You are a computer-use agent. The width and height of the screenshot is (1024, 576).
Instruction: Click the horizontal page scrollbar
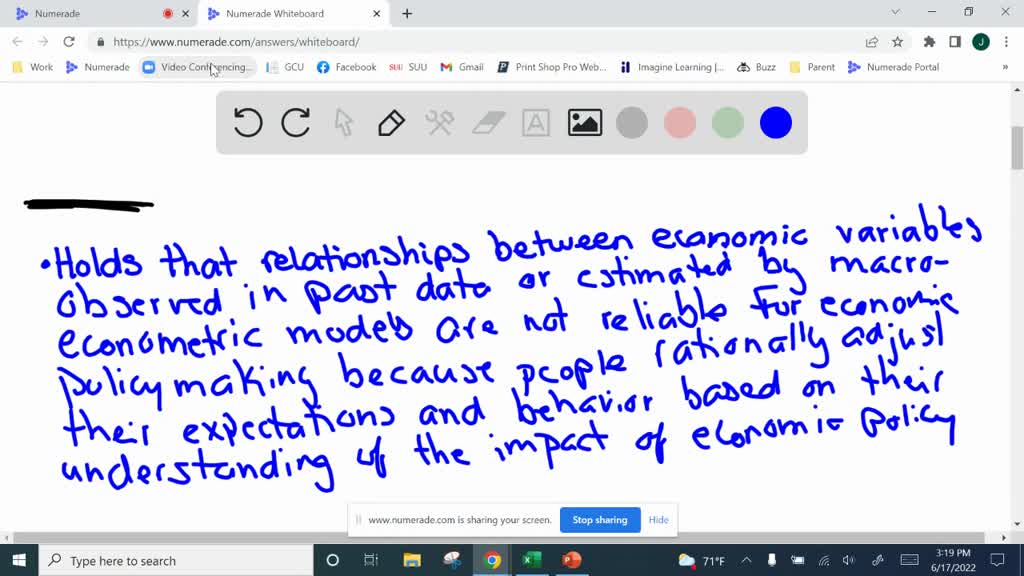point(499,537)
